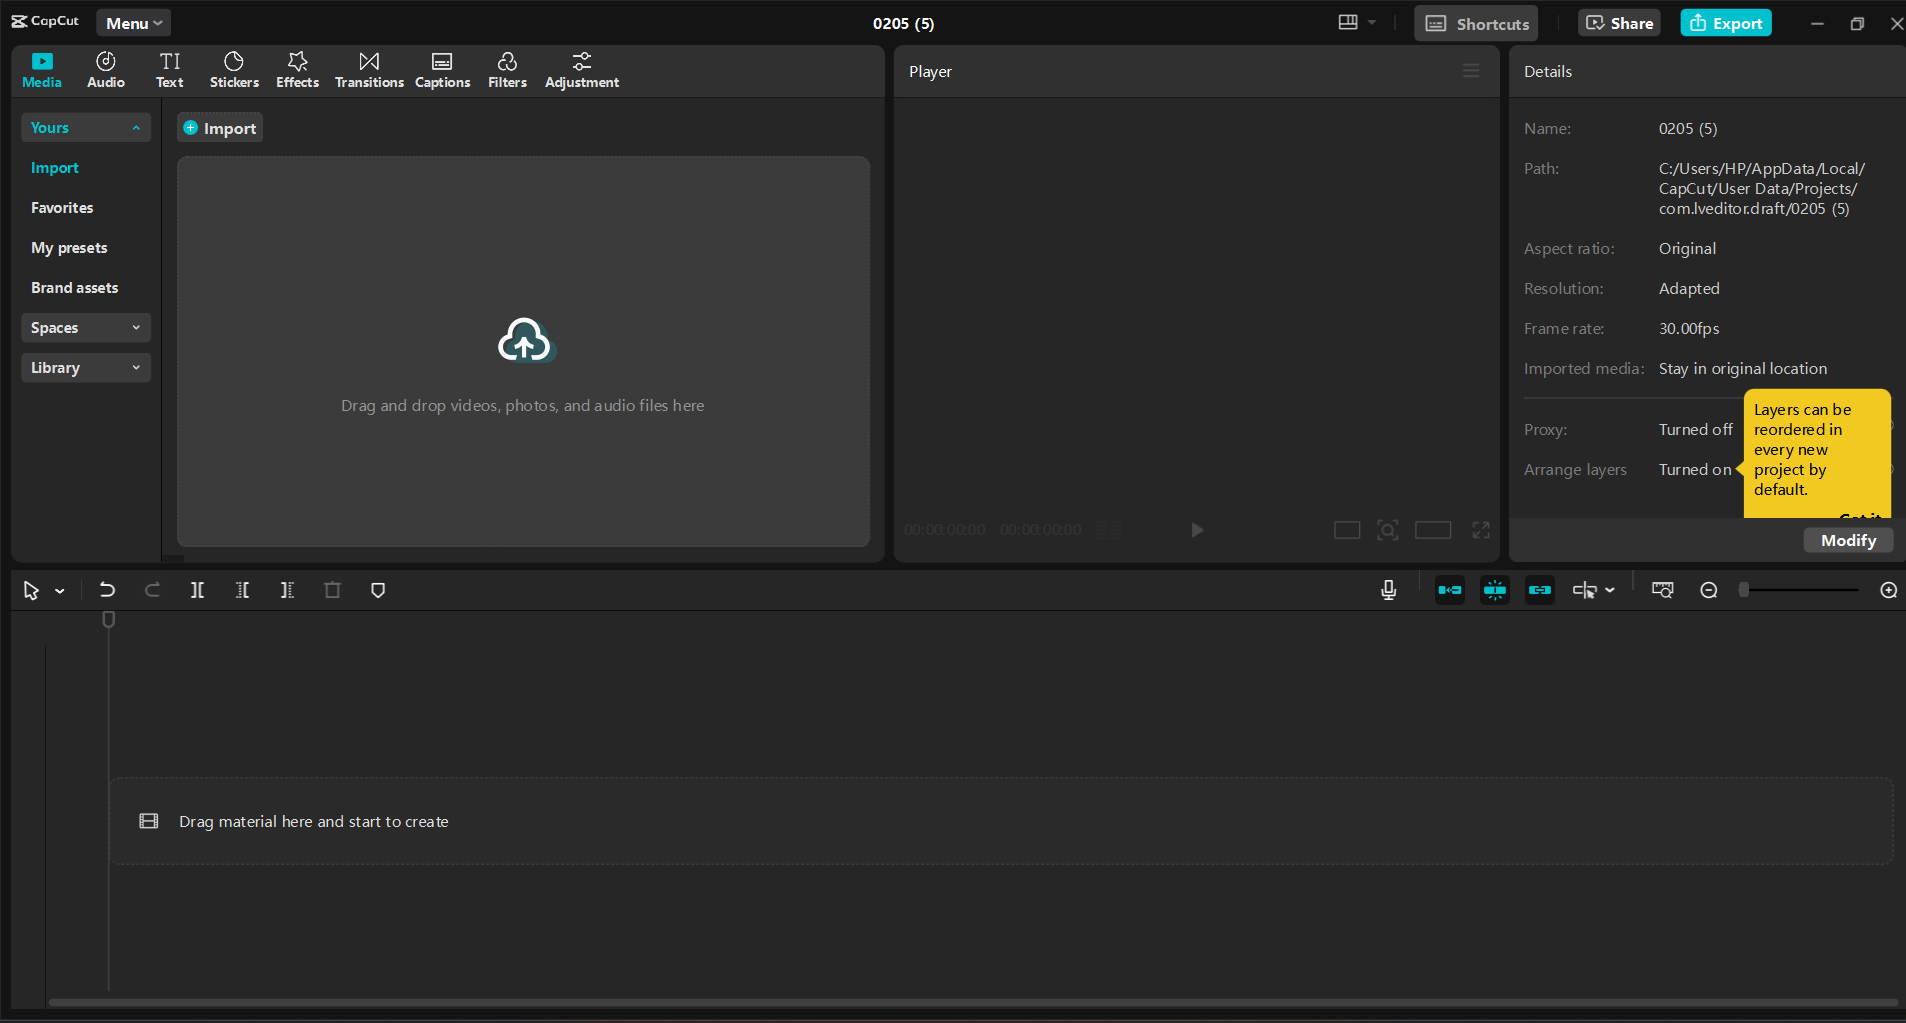Click the Undo arrow icon
Image resolution: width=1906 pixels, height=1023 pixels.
107,590
